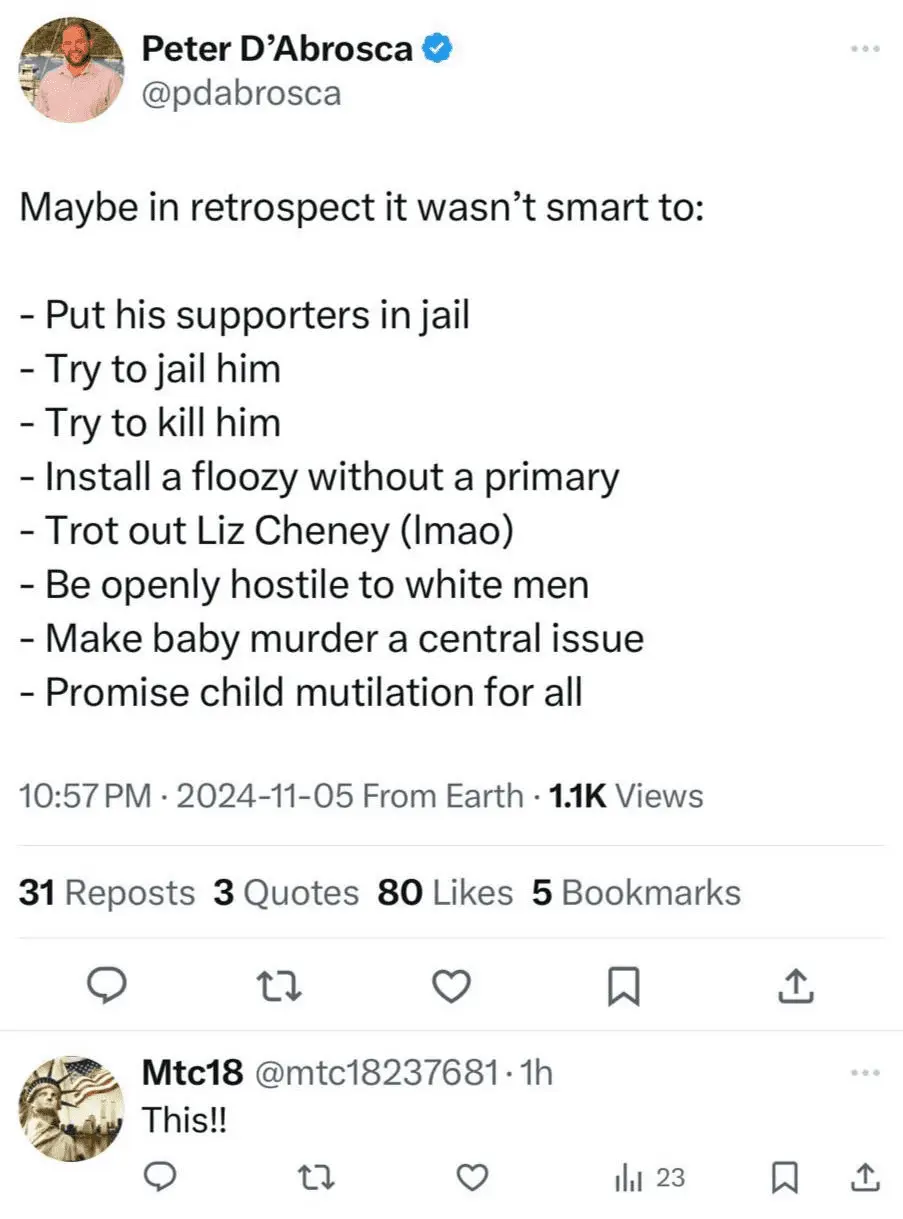Open the 31 Reposts list
The height and width of the screenshot is (1219, 903).
click(107, 892)
